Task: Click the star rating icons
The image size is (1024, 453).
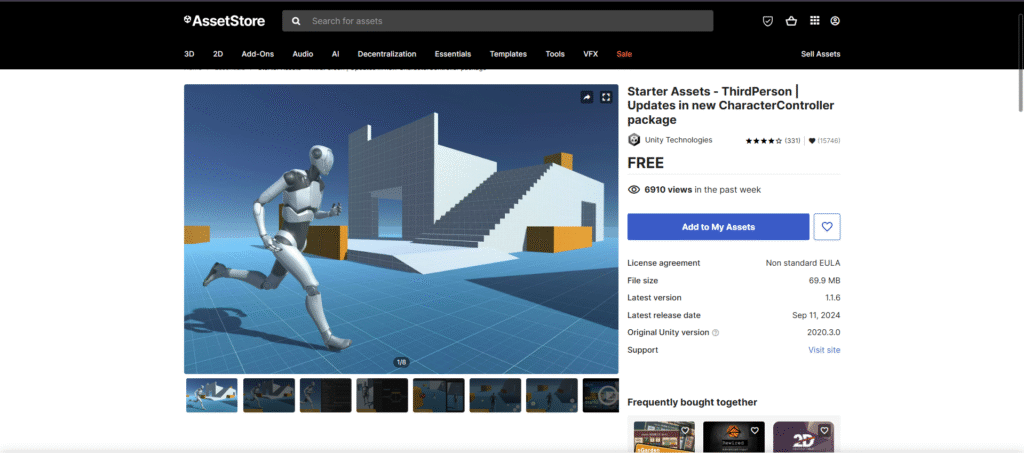Action: pos(764,140)
